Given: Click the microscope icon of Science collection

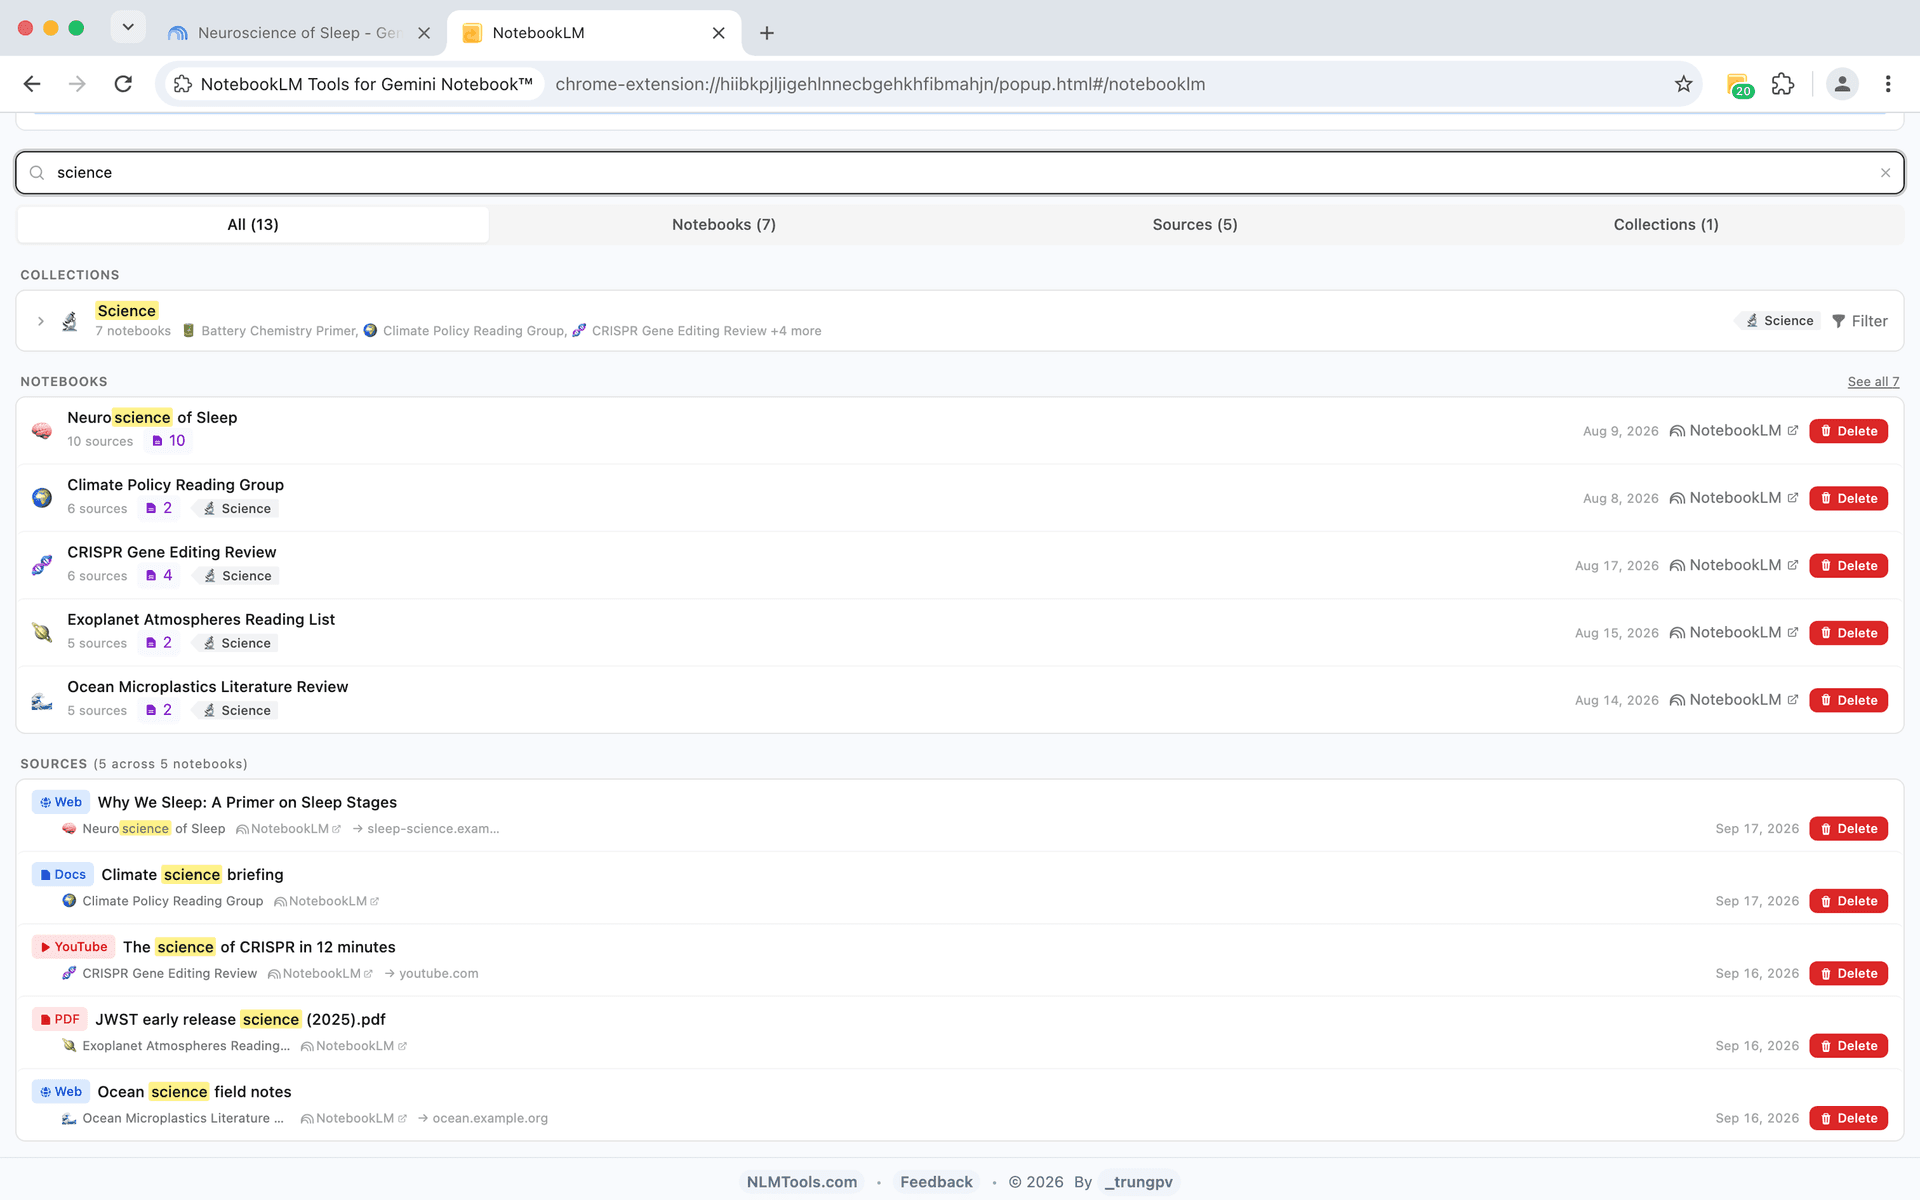Looking at the screenshot, I should tap(70, 321).
